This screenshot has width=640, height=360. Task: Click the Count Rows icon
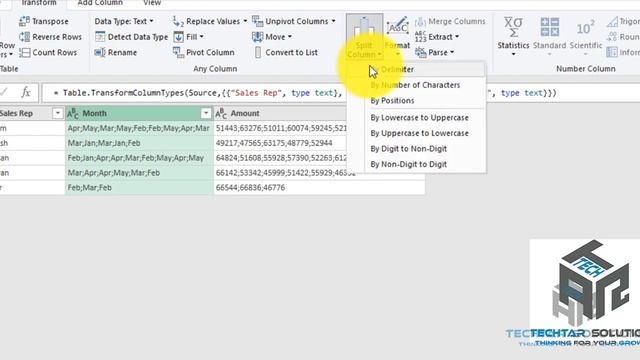point(24,52)
